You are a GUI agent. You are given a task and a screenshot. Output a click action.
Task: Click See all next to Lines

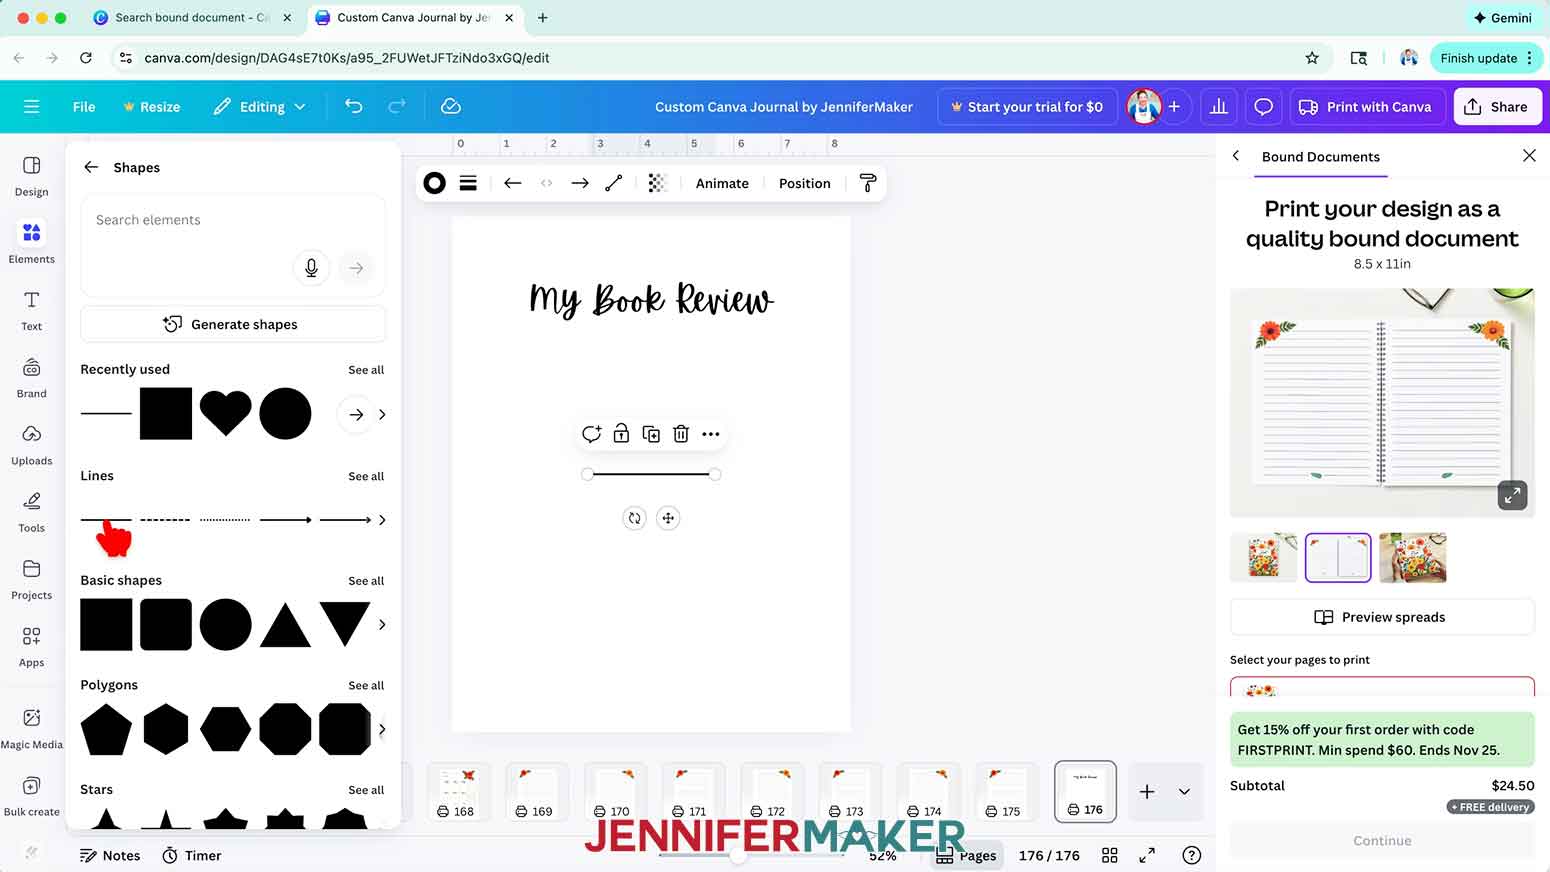(366, 476)
